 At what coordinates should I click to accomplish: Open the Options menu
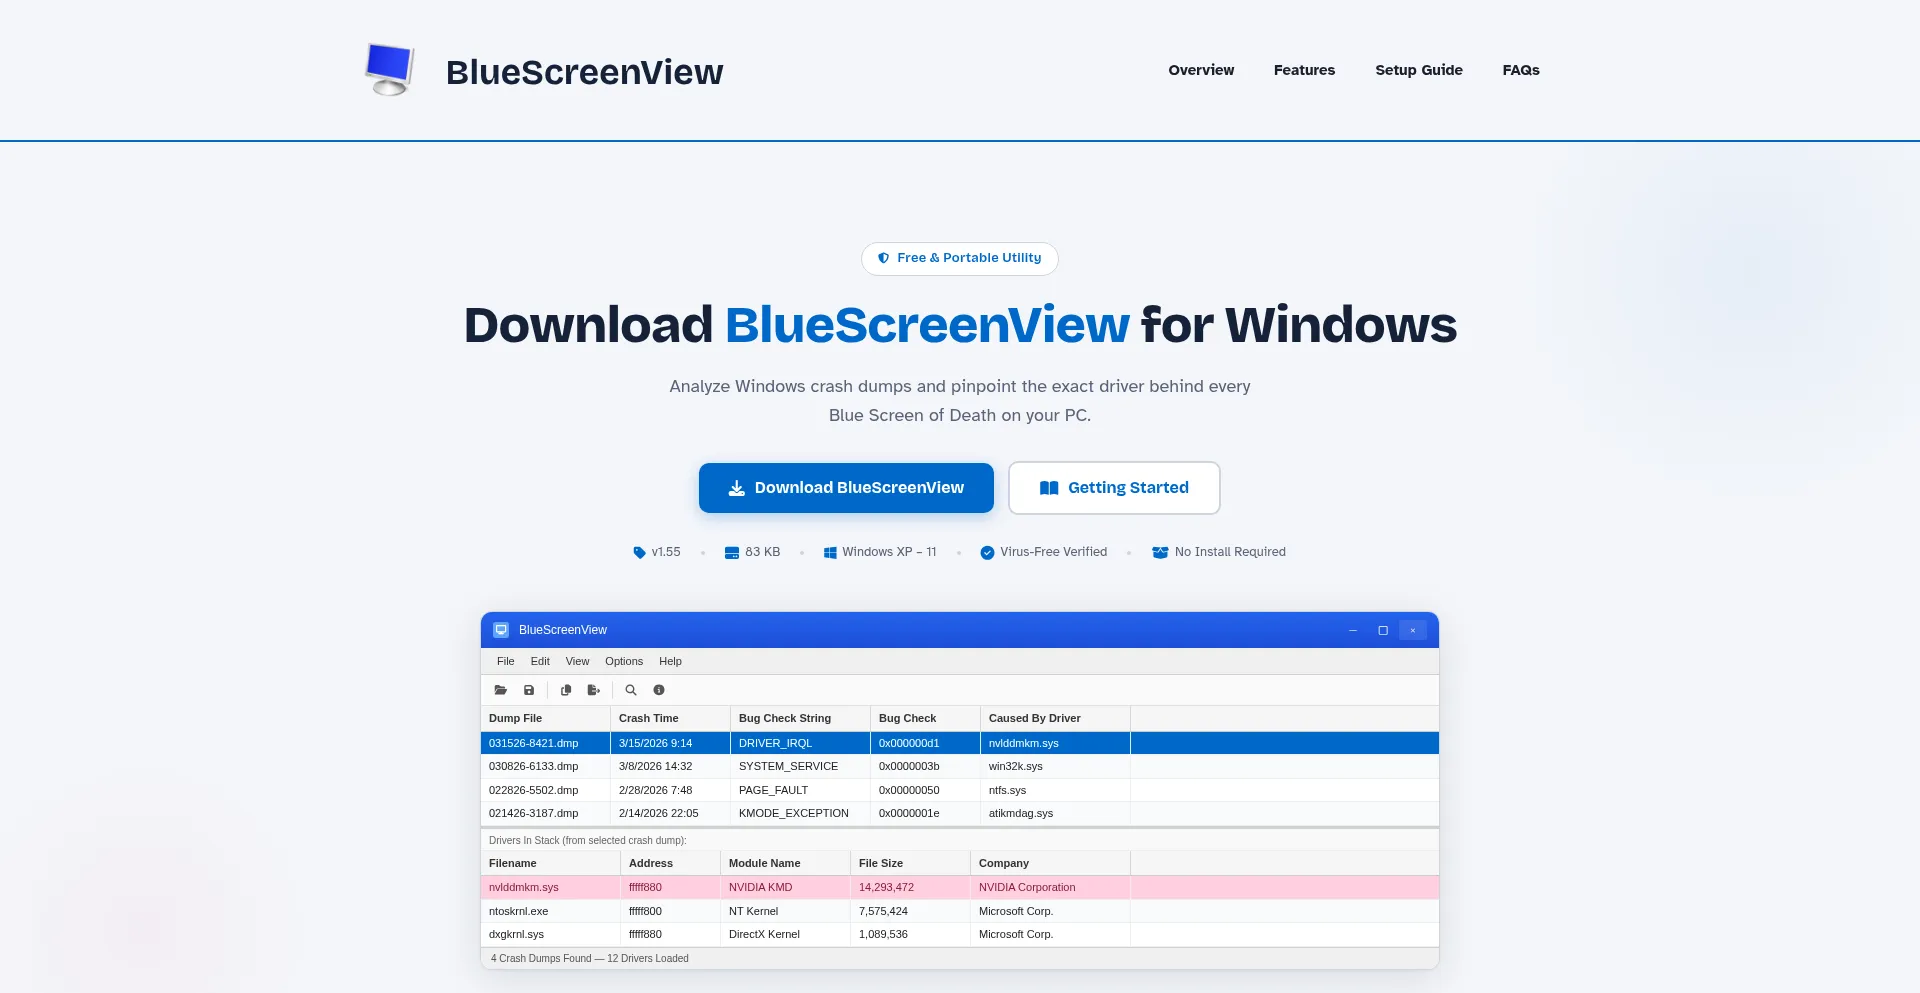624,661
